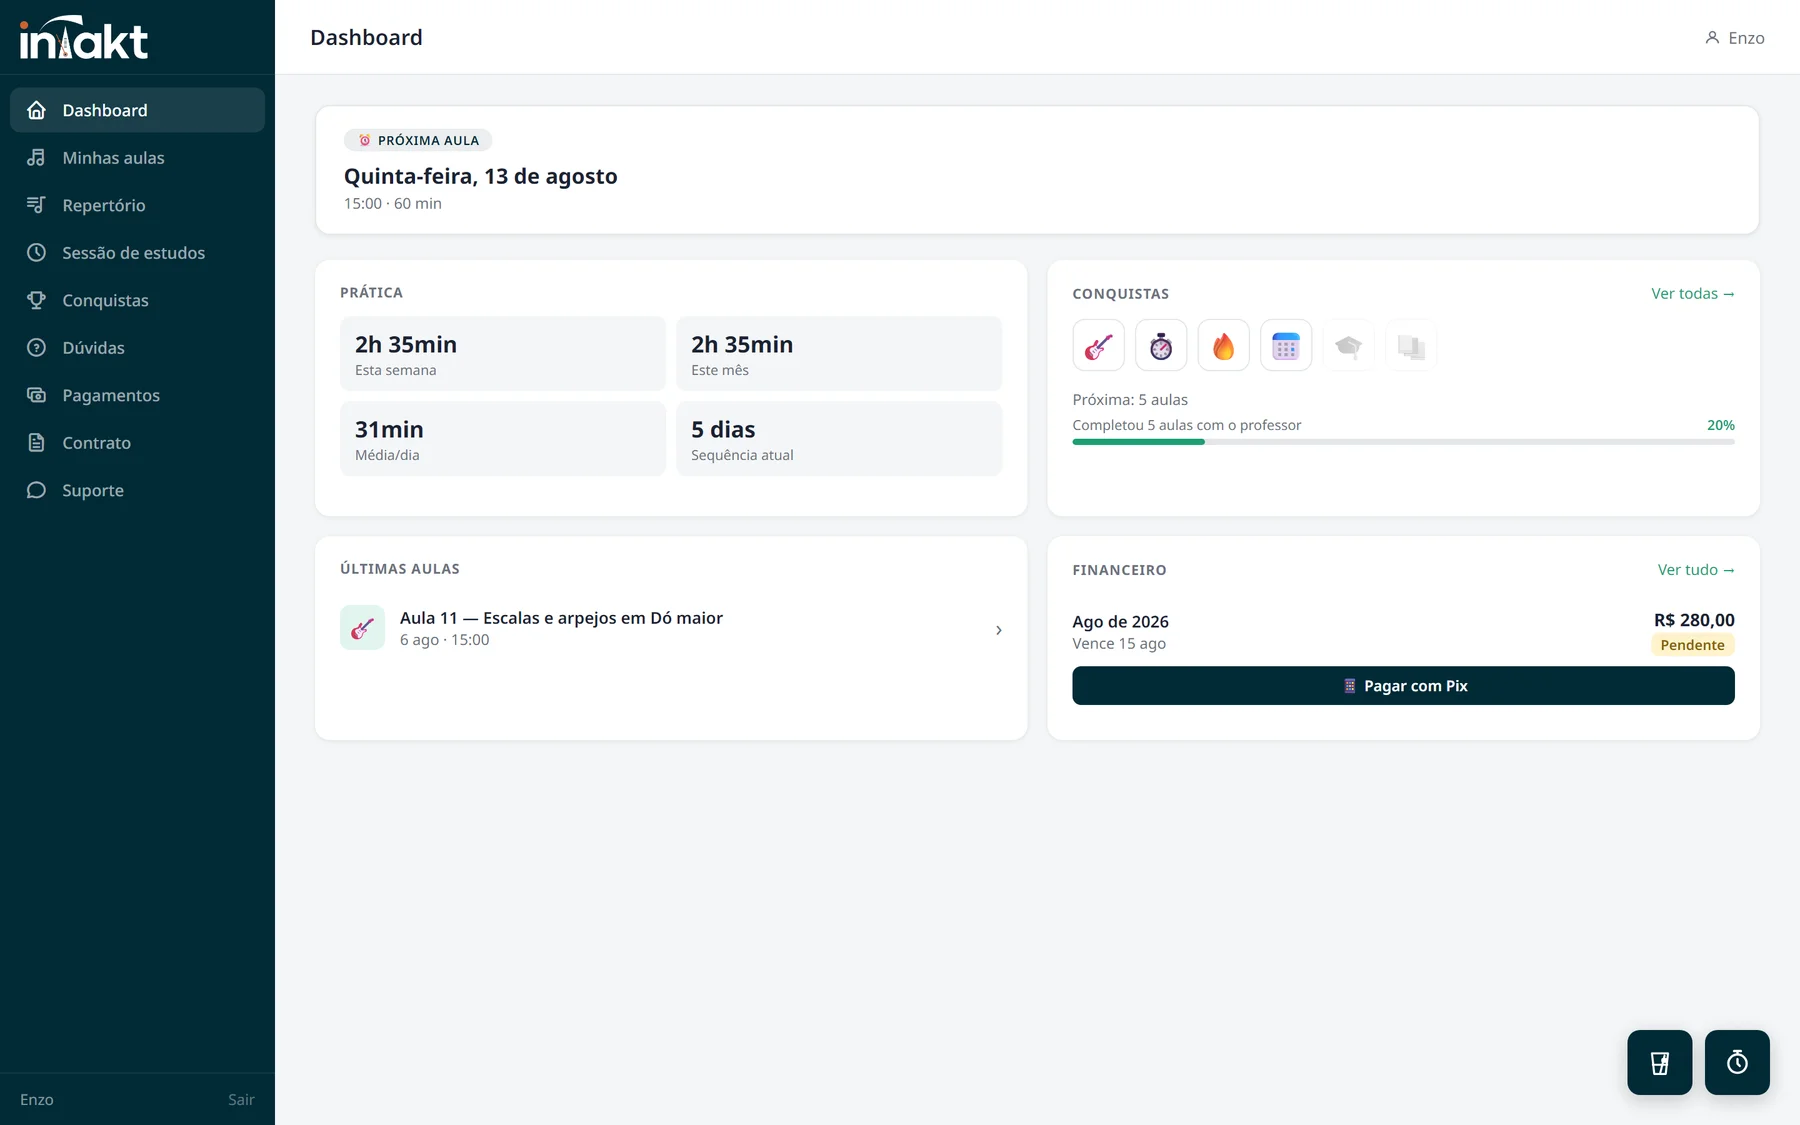This screenshot has width=1800, height=1125.
Task: Expand Aula 11 lesson with chevron arrow
Action: 998,630
